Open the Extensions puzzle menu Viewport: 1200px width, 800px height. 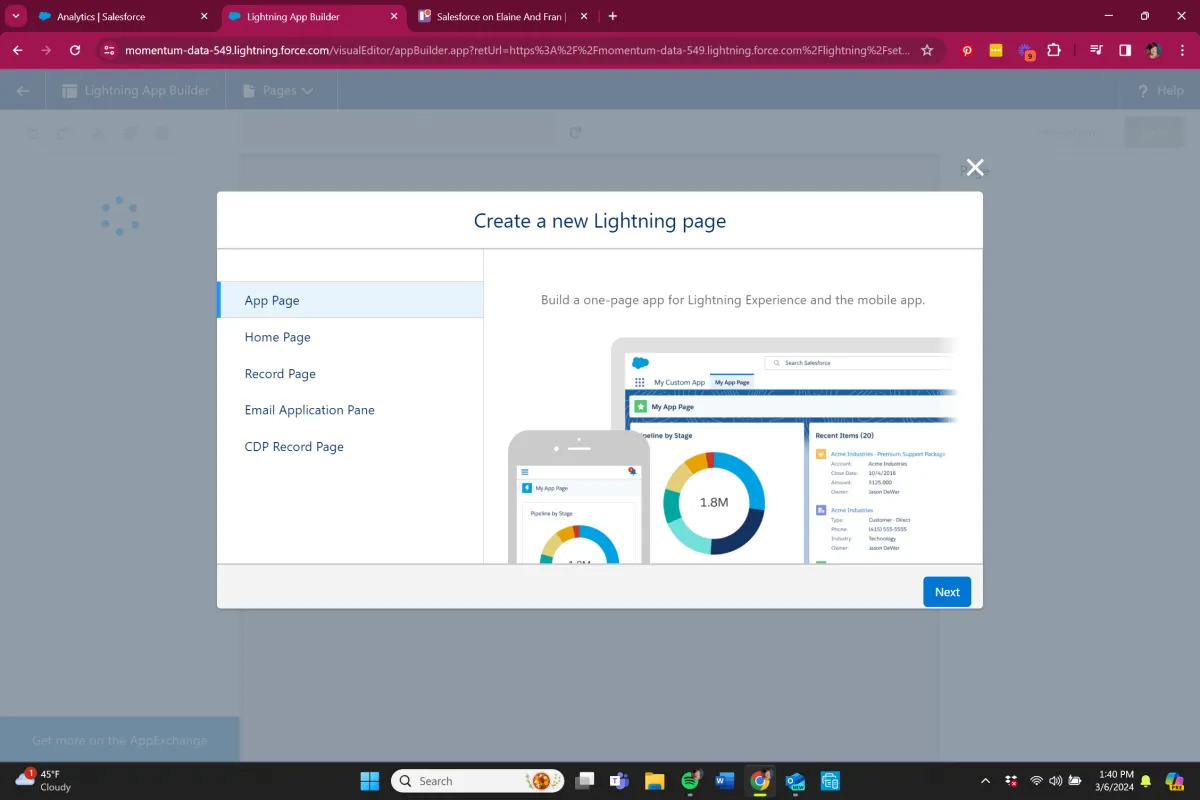(1054, 50)
